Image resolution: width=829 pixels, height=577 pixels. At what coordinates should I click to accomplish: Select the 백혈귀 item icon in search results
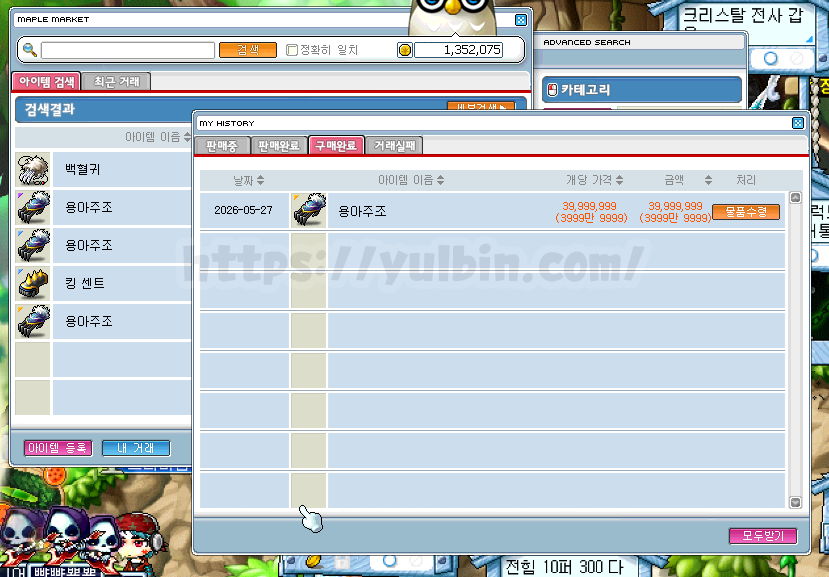[x=33, y=169]
